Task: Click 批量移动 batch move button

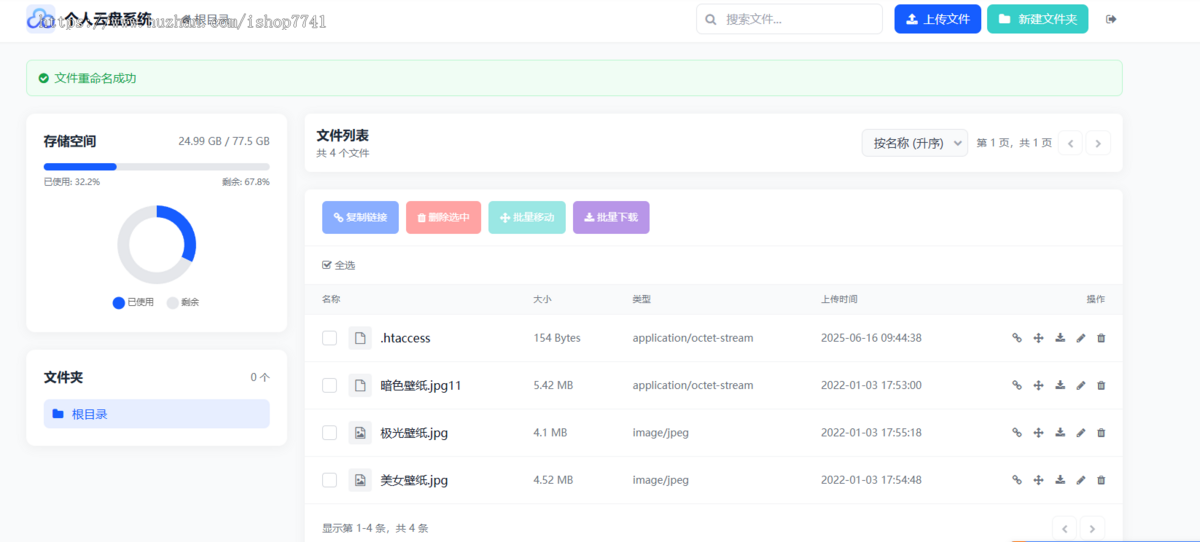Action: coord(527,217)
